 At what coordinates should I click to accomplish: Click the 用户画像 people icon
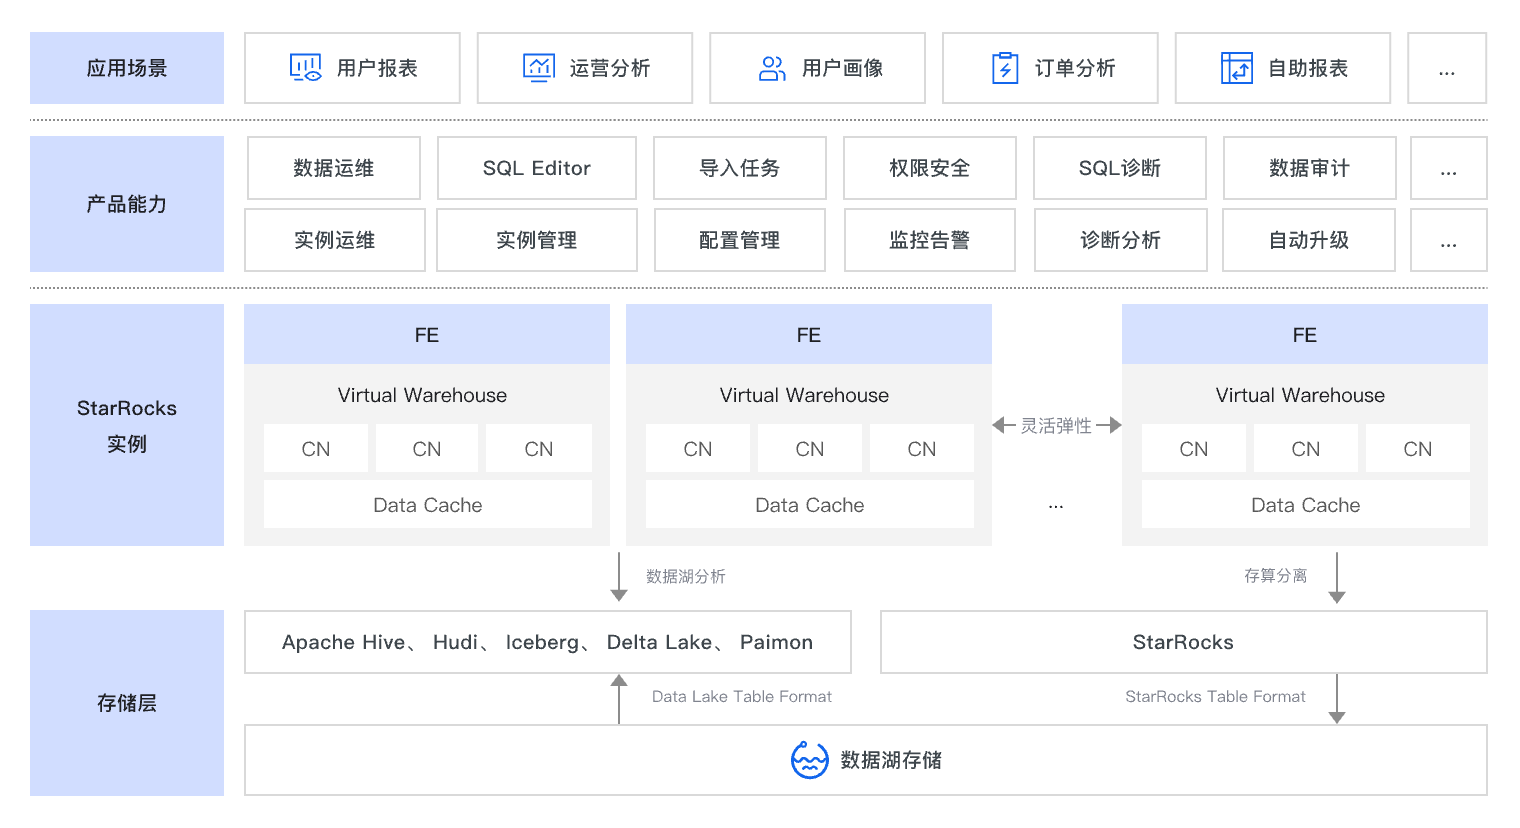click(x=771, y=67)
